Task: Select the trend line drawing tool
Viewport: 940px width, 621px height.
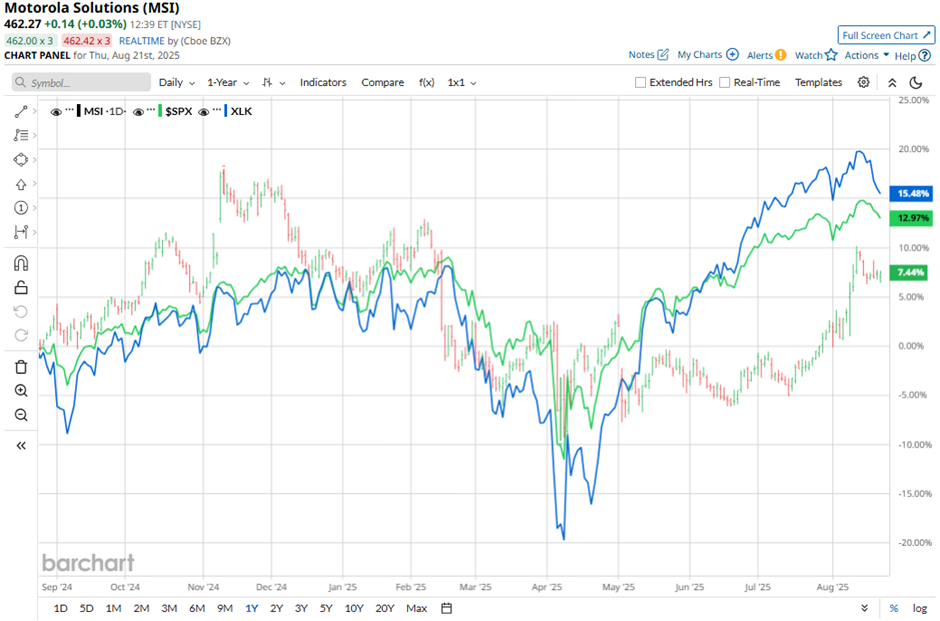Action: pyautogui.click(x=20, y=111)
